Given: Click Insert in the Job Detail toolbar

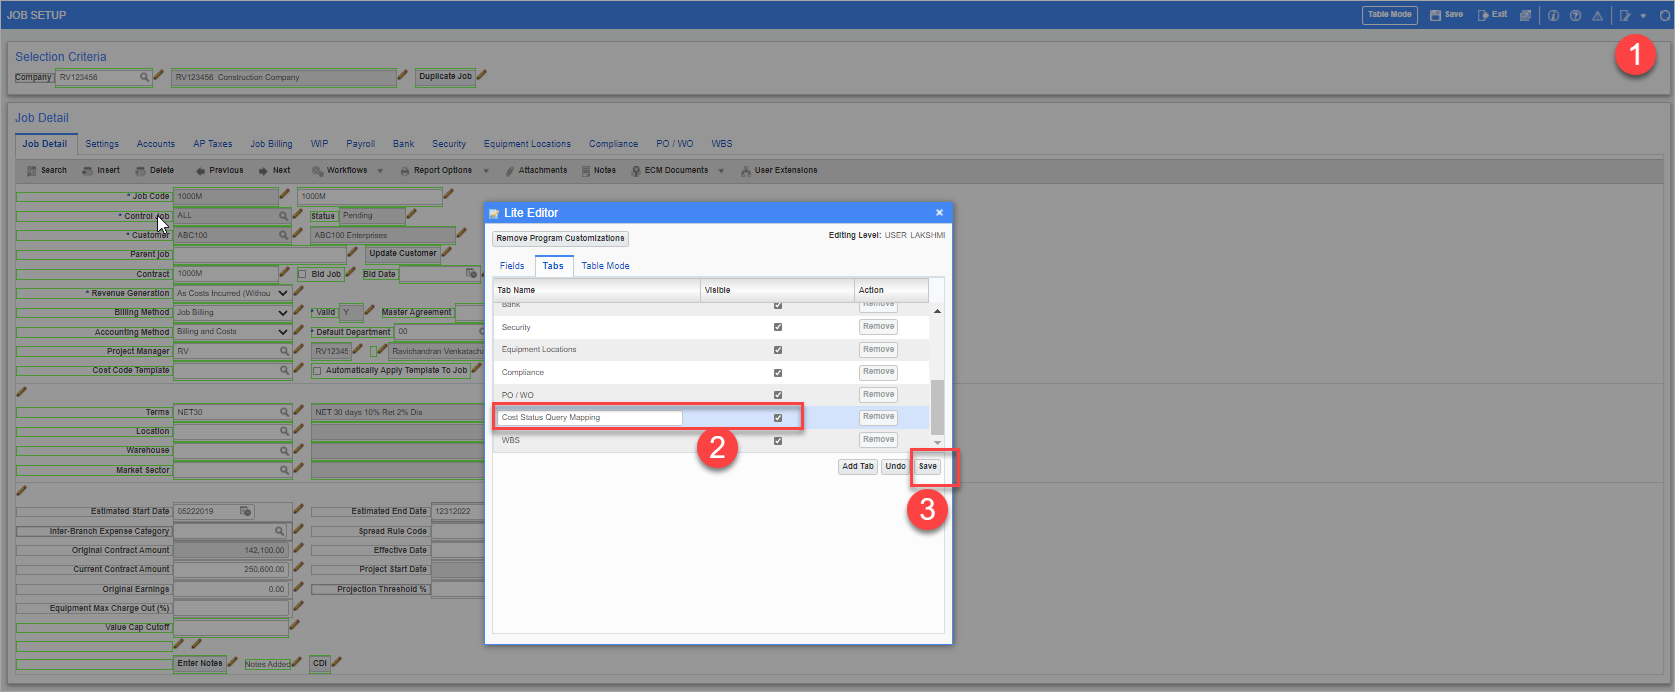Looking at the screenshot, I should 101,170.
